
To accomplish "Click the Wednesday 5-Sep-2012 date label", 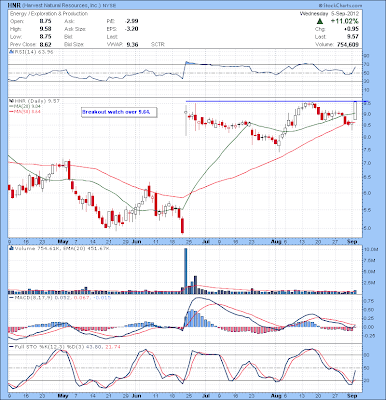I will [x=329, y=14].
